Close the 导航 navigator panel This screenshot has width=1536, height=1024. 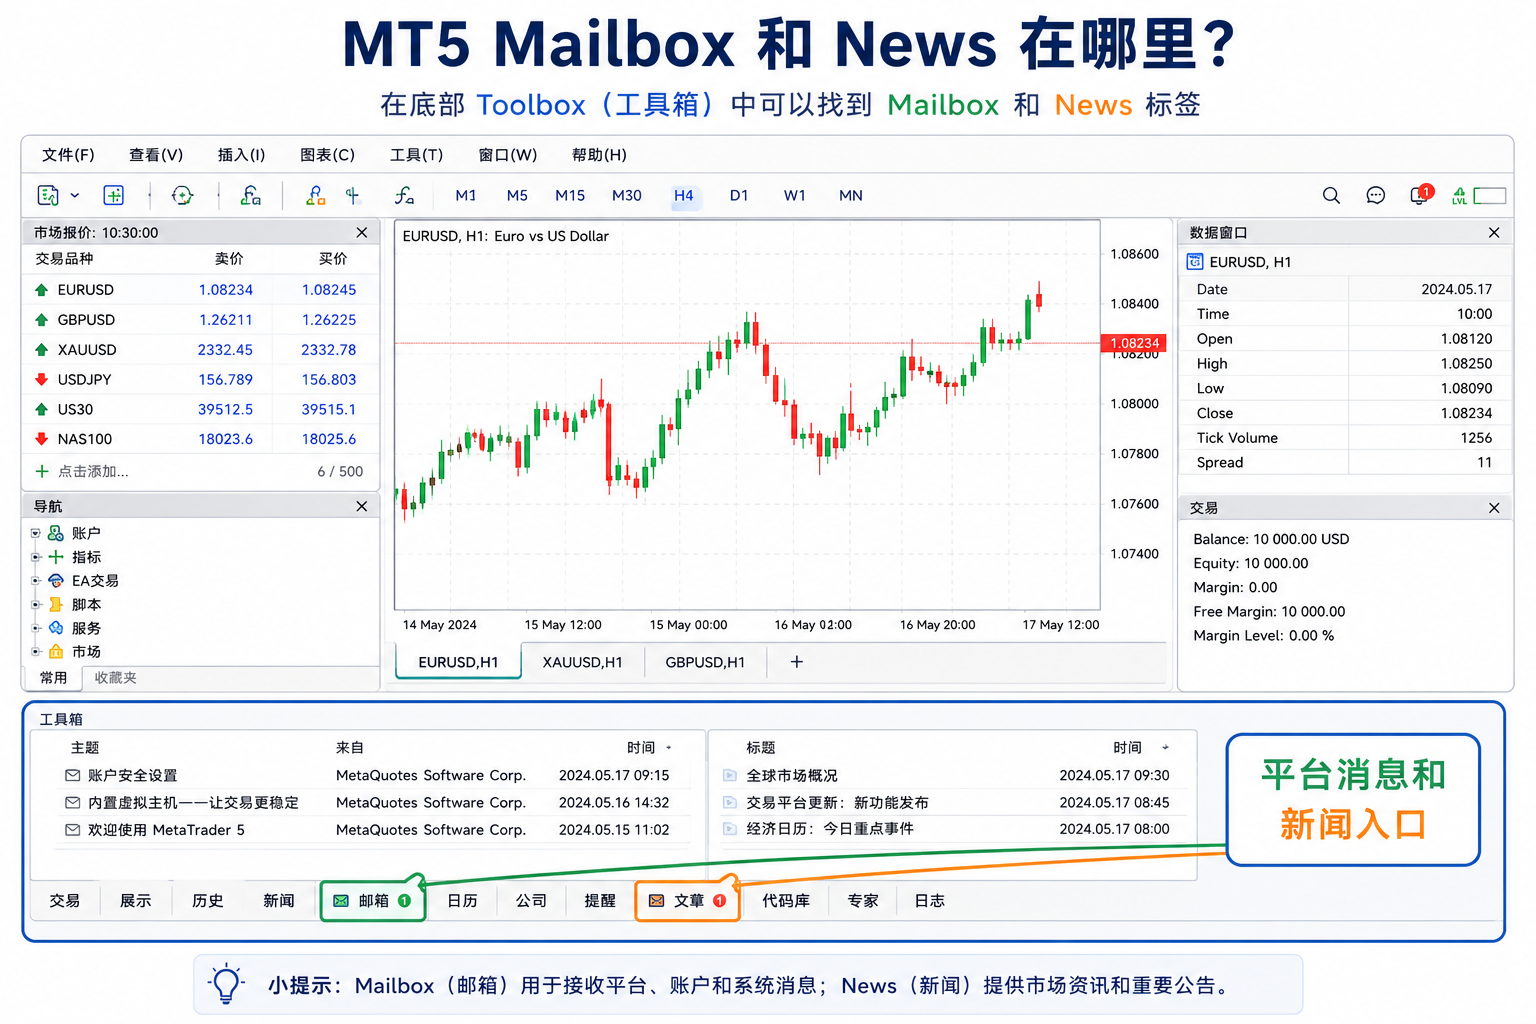[362, 506]
